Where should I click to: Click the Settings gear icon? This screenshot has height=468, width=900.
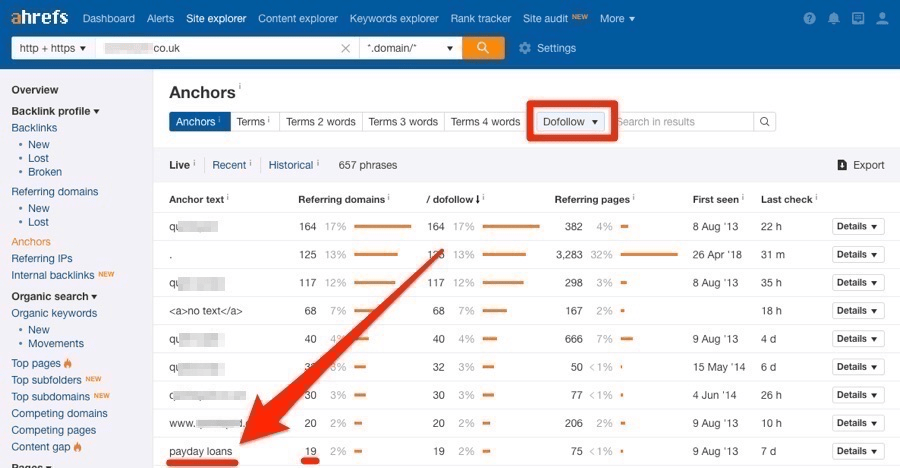click(526, 48)
